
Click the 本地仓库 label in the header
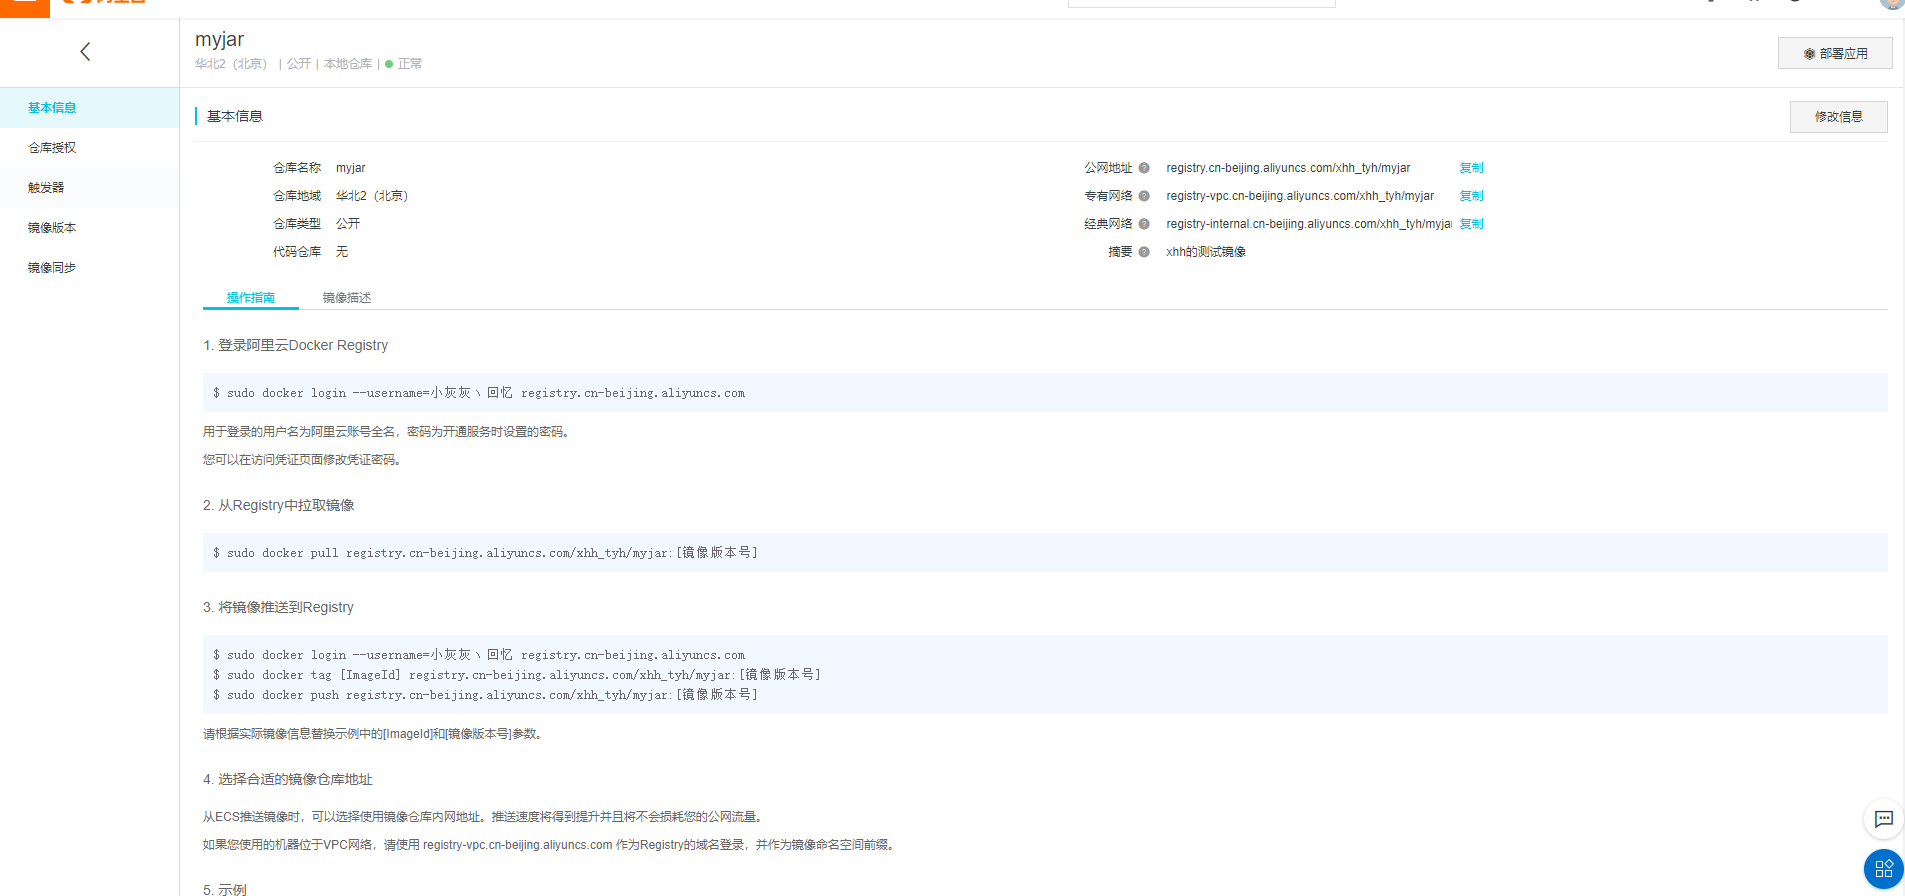(348, 64)
